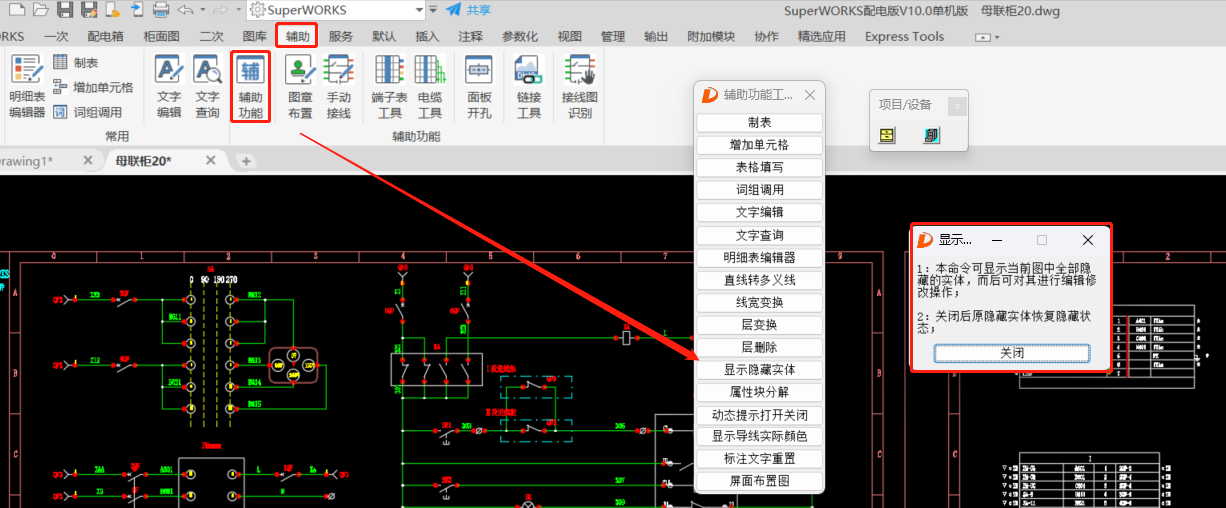The height and width of the screenshot is (508, 1226).
Task: Open the 参数化 ribbon tab
Action: [x=520, y=36]
